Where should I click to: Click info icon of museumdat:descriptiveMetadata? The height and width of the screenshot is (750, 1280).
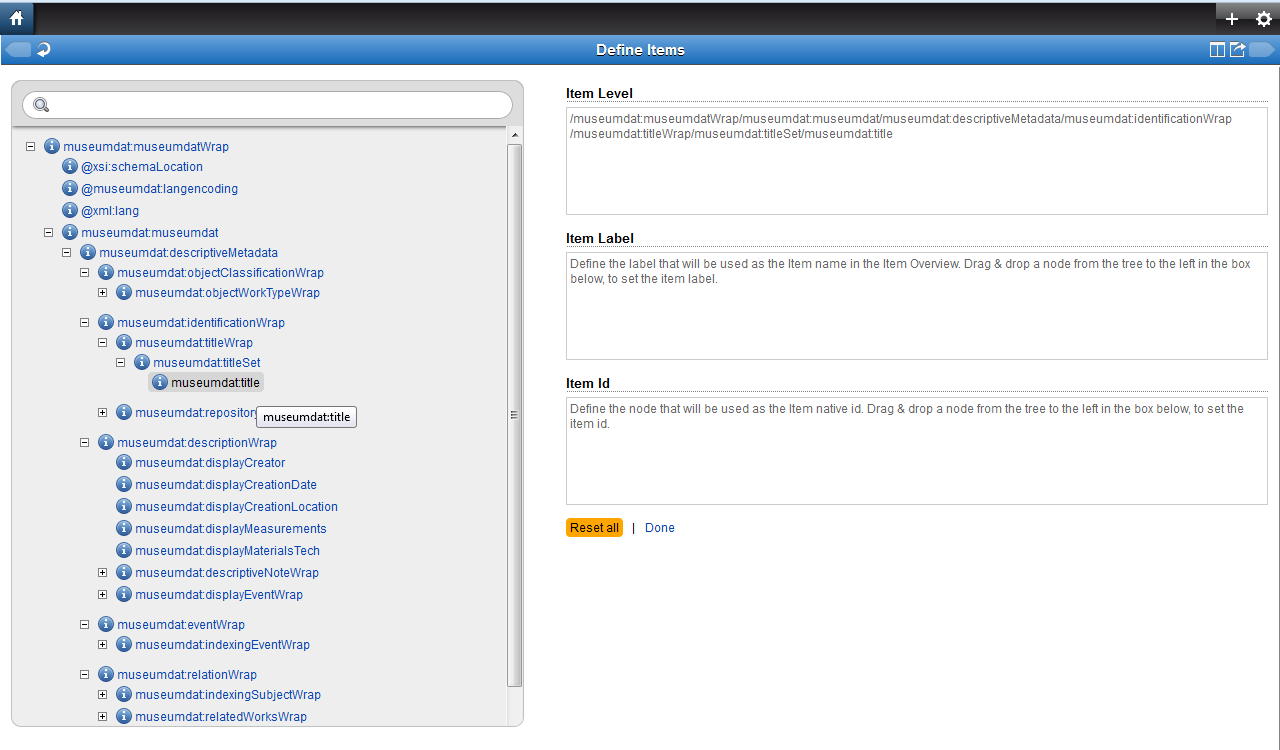click(88, 252)
